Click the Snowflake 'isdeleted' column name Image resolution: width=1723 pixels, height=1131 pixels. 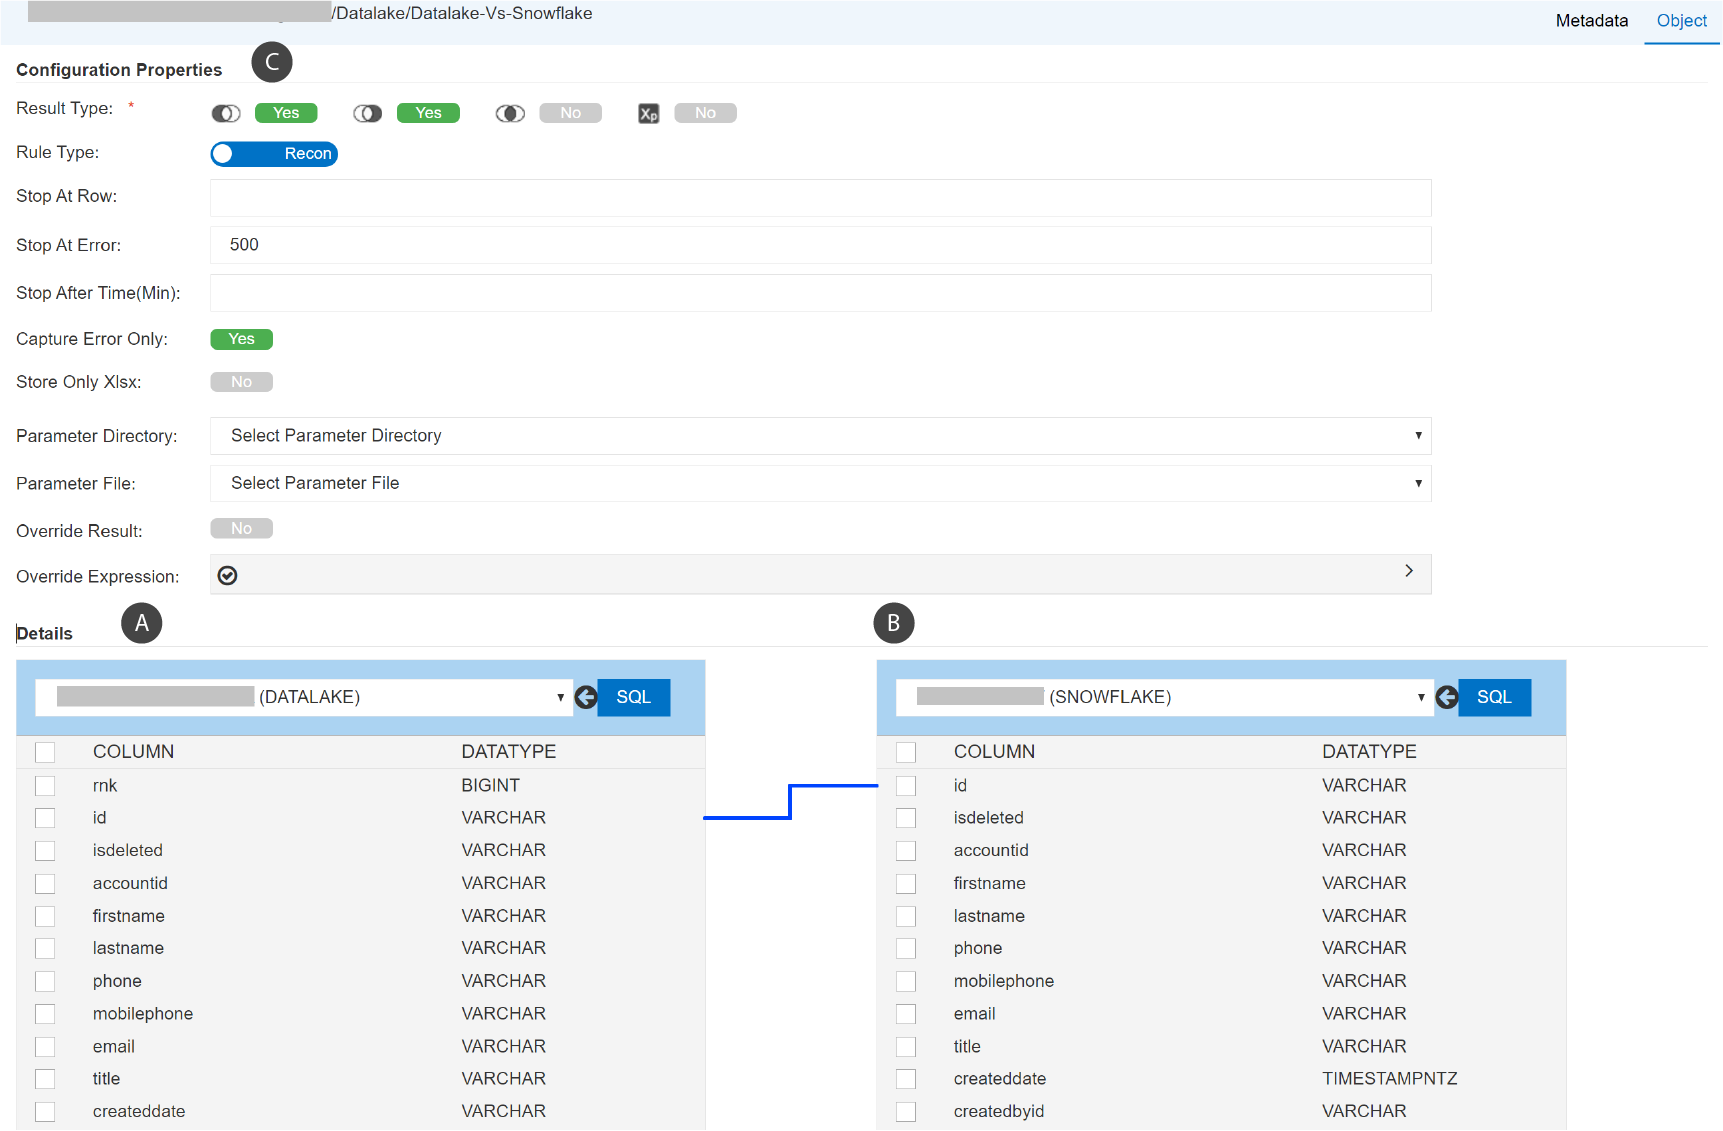point(989,818)
